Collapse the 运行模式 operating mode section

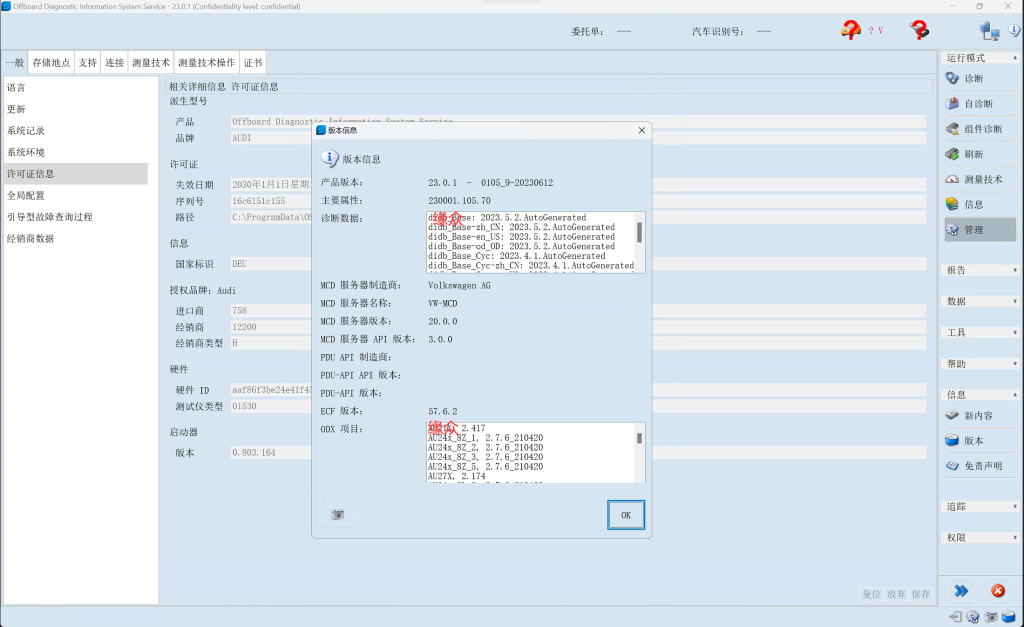click(979, 58)
